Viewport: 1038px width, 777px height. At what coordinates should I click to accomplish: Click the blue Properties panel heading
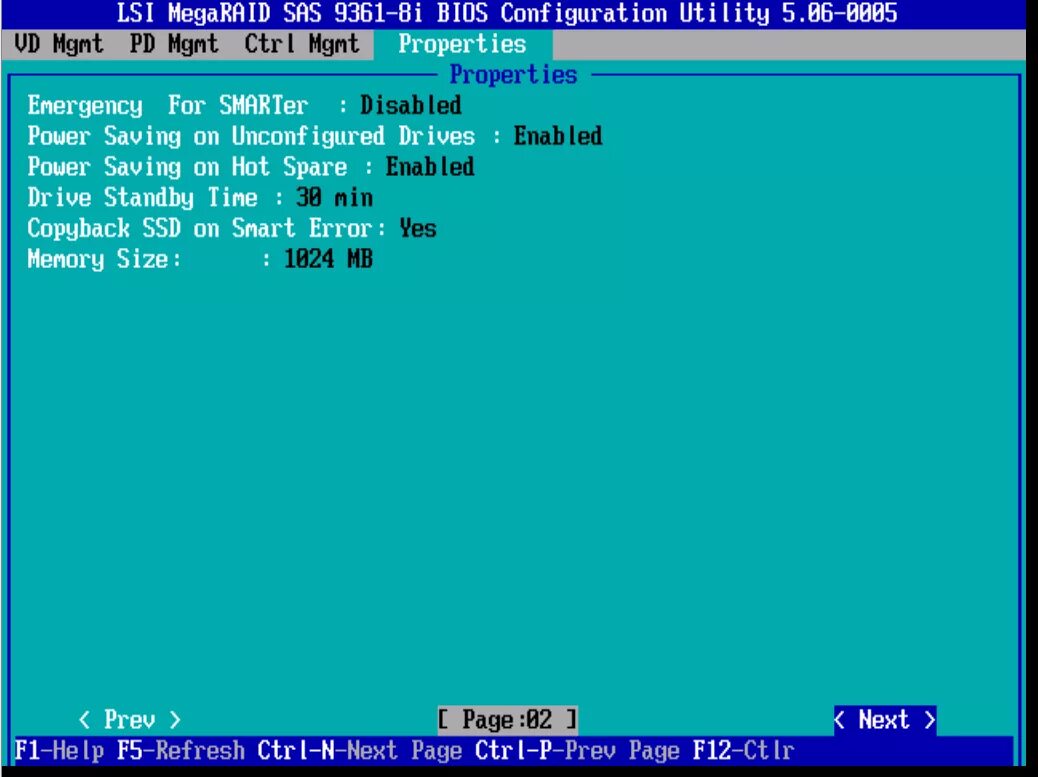[x=513, y=75]
